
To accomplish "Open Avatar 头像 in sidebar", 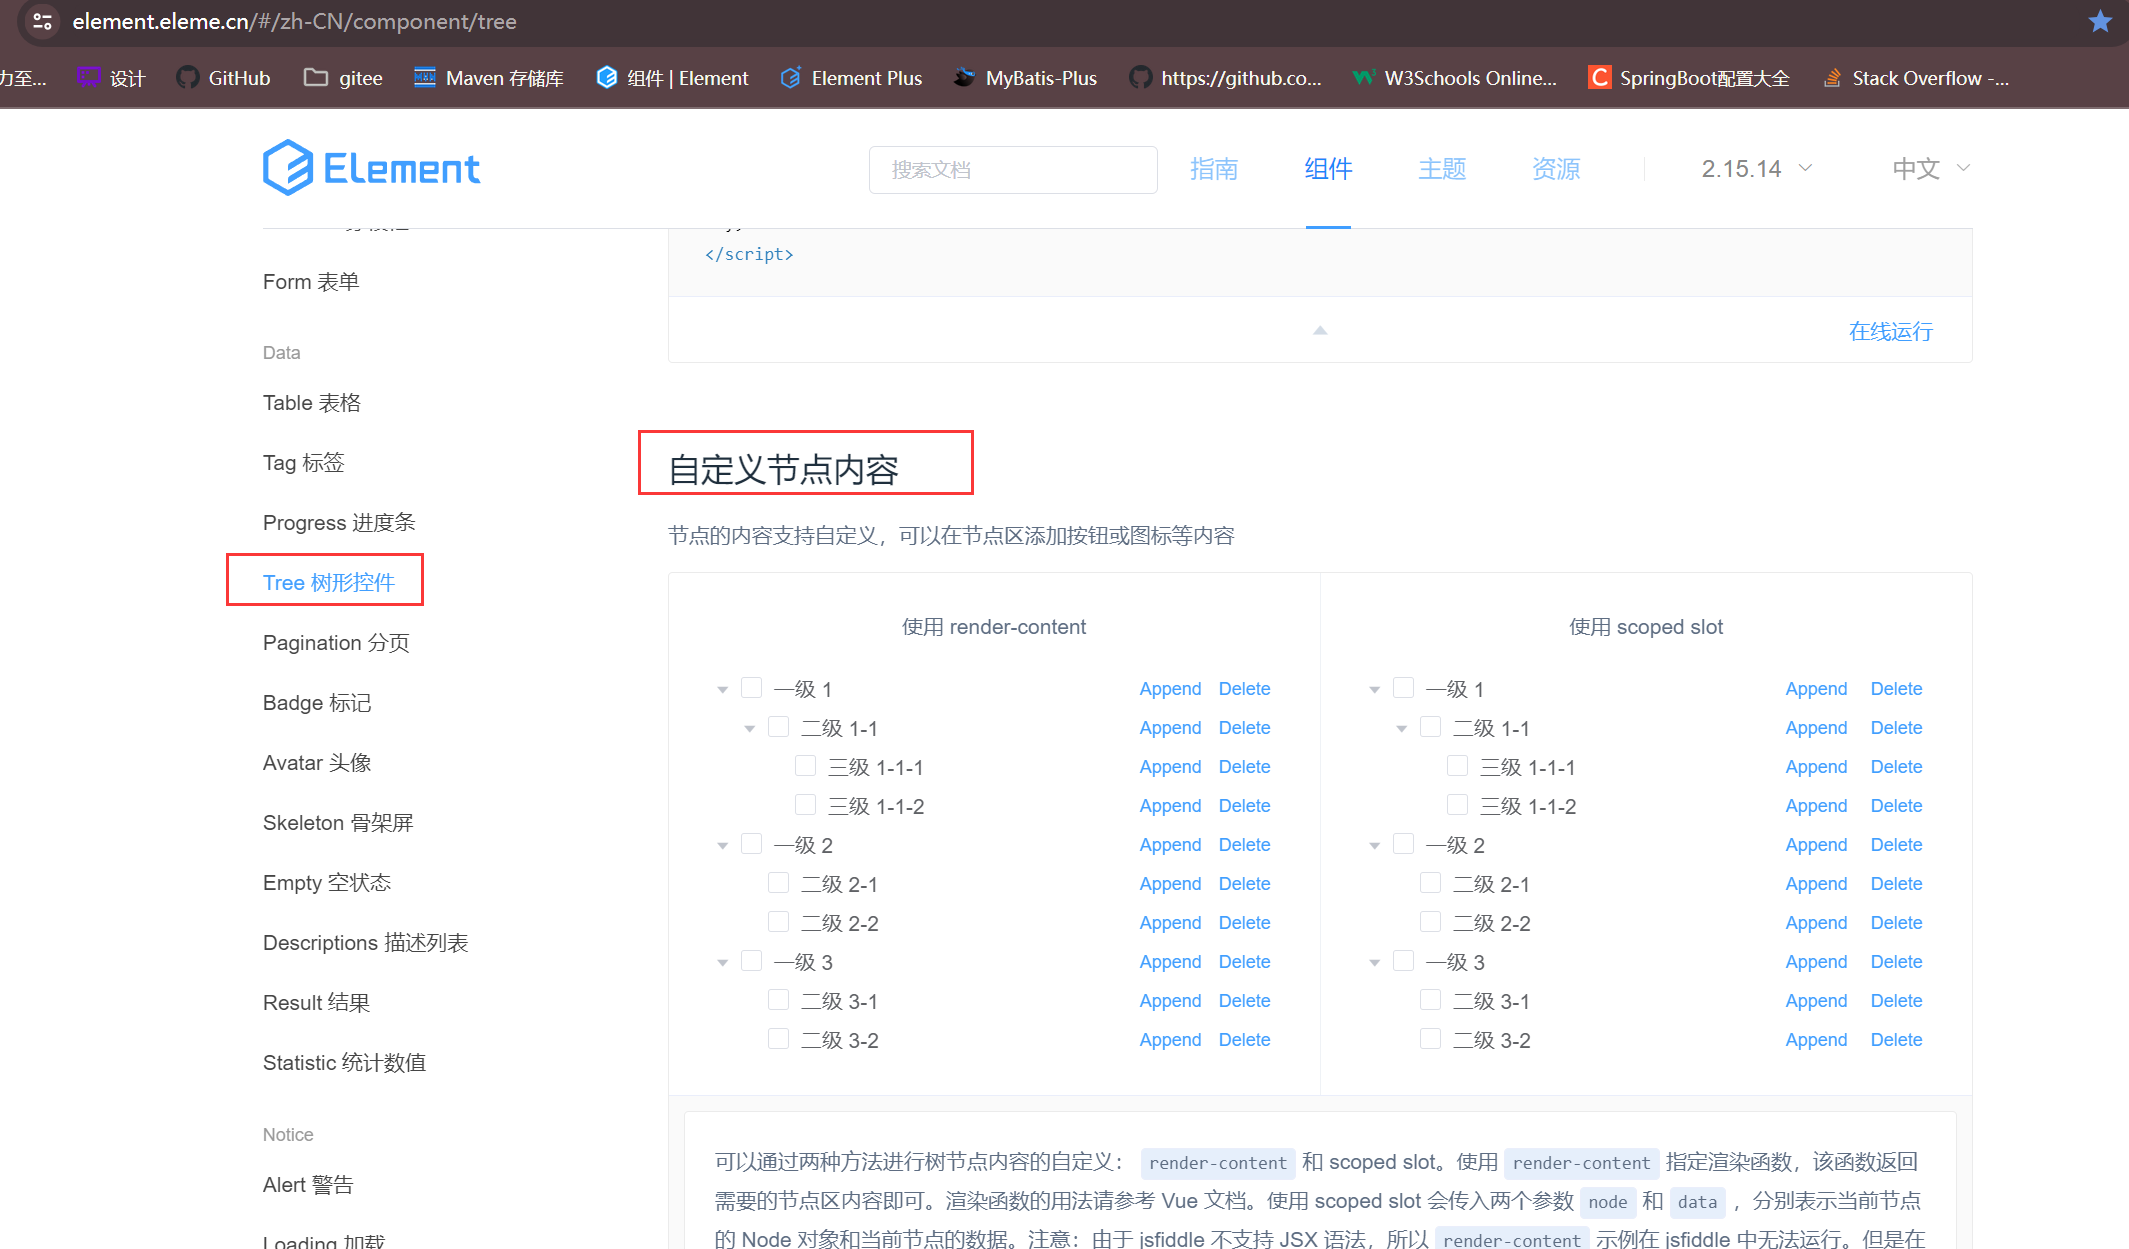I will coord(317,762).
